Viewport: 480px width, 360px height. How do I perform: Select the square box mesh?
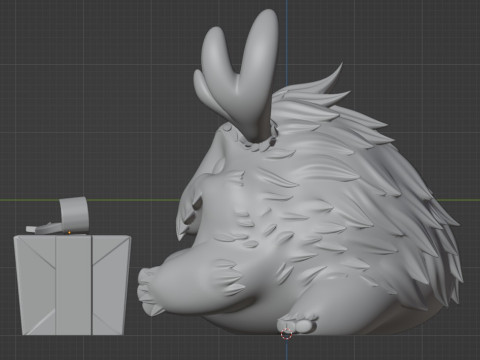click(72, 285)
